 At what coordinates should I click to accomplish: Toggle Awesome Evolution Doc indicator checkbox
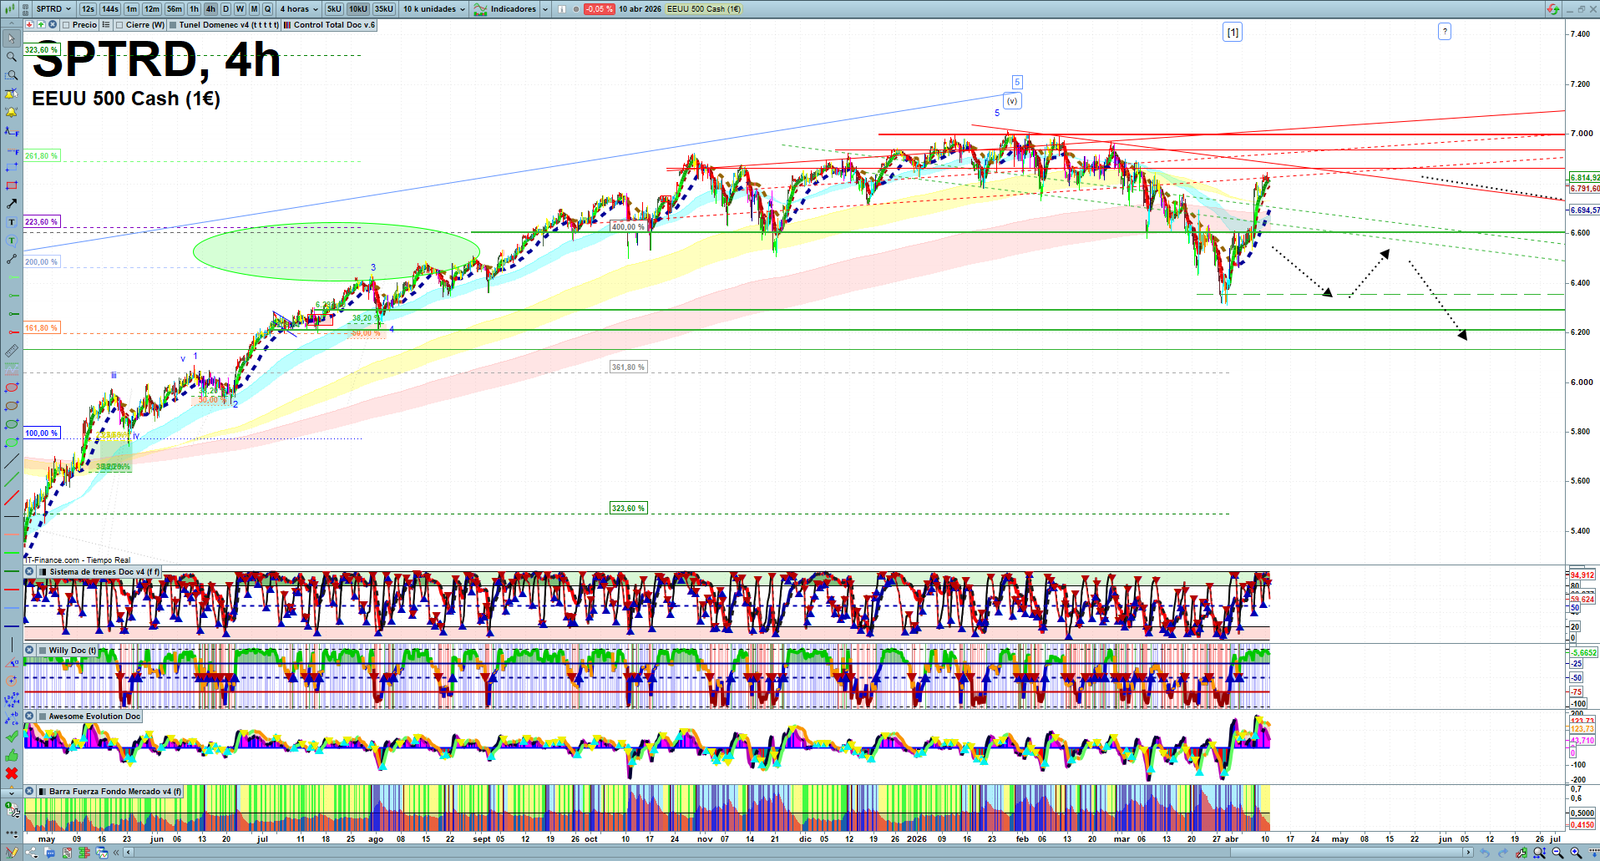coord(42,717)
